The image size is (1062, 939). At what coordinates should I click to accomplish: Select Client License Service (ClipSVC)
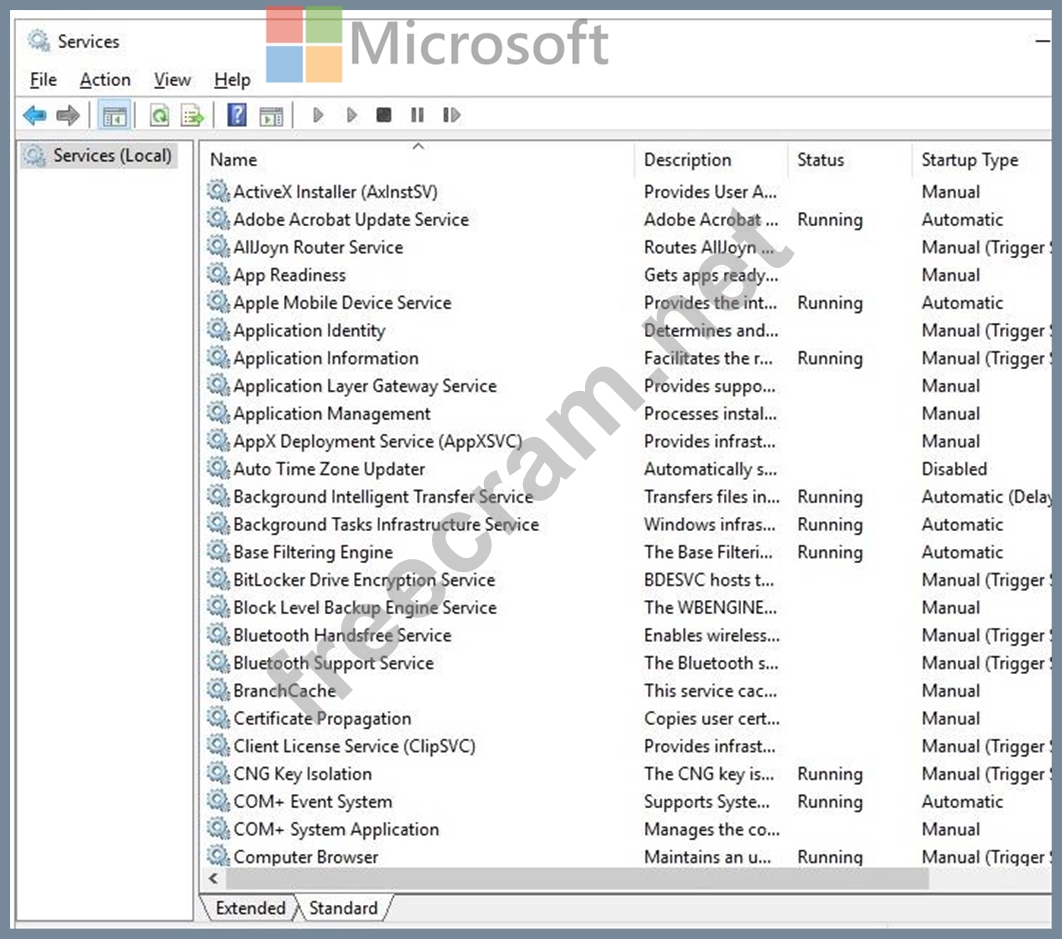point(354,747)
